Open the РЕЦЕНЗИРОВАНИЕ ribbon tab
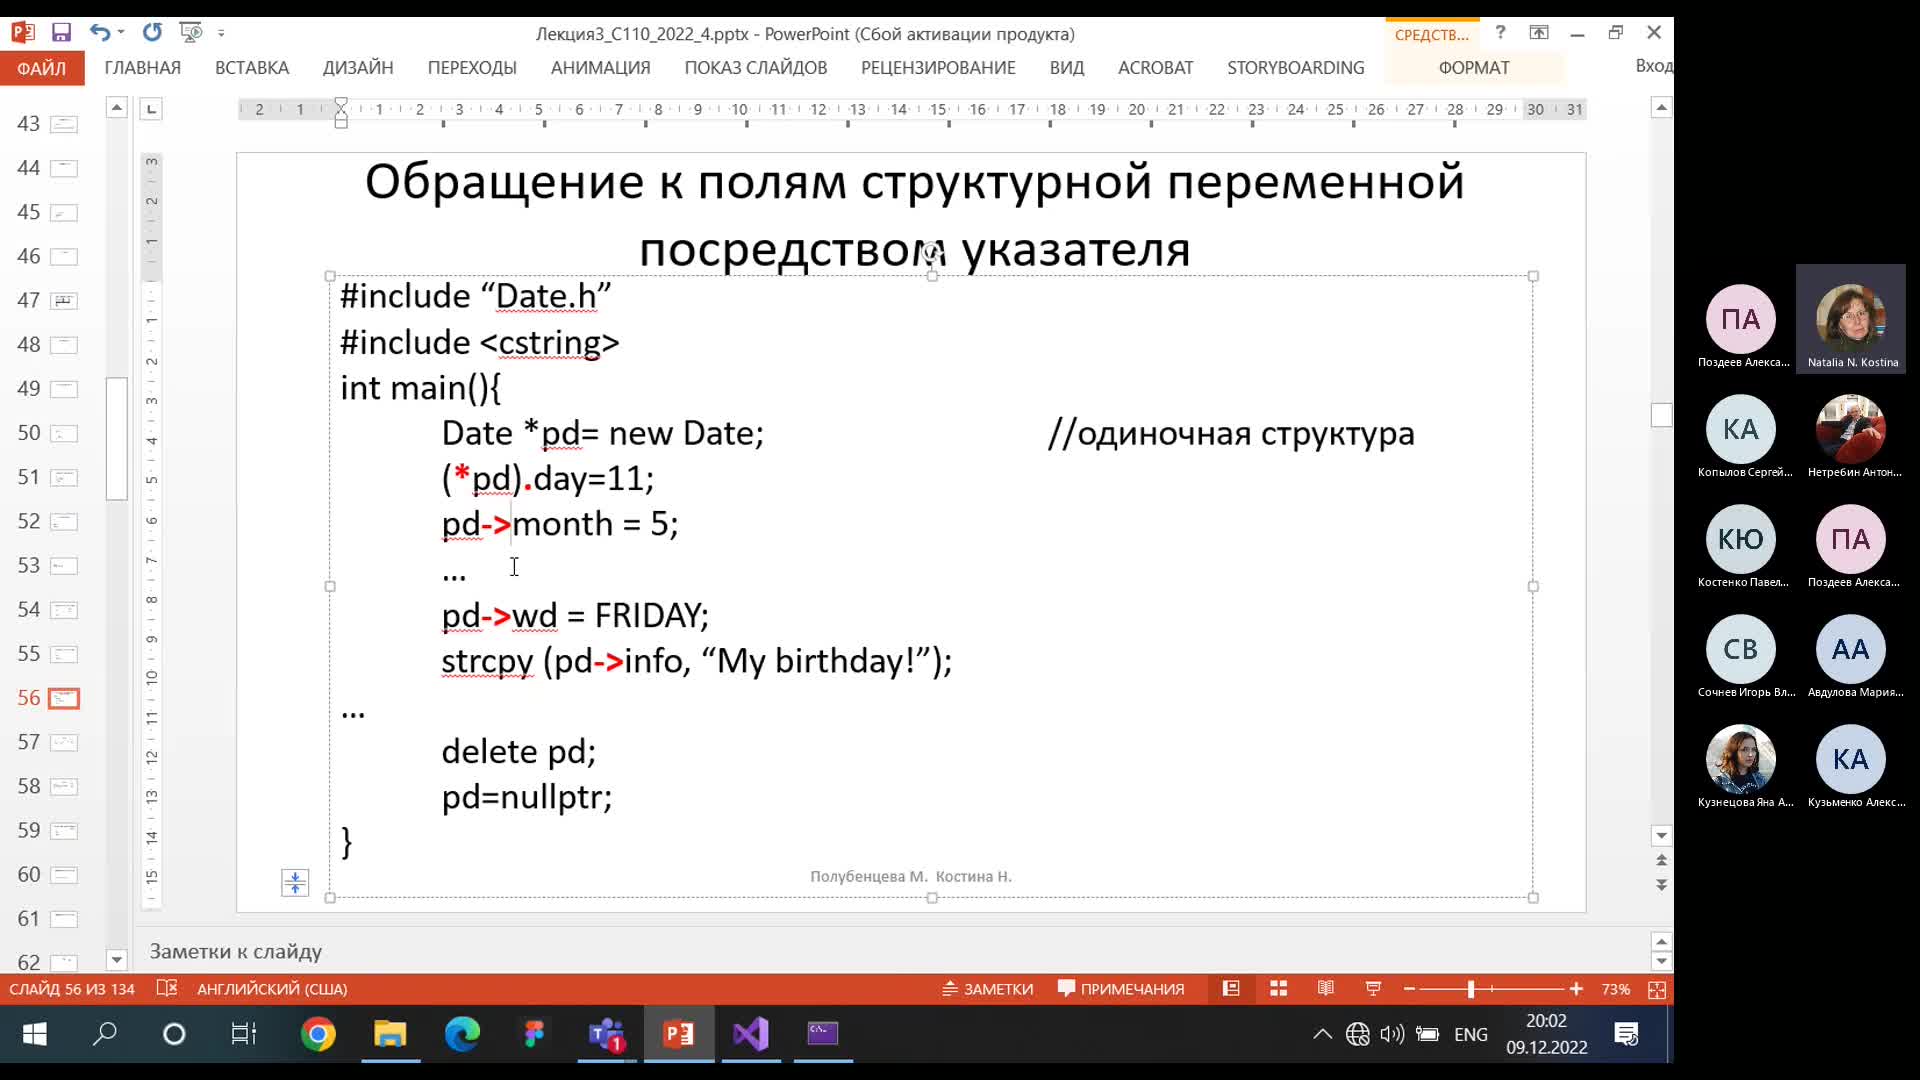1920x1080 pixels. tap(938, 68)
